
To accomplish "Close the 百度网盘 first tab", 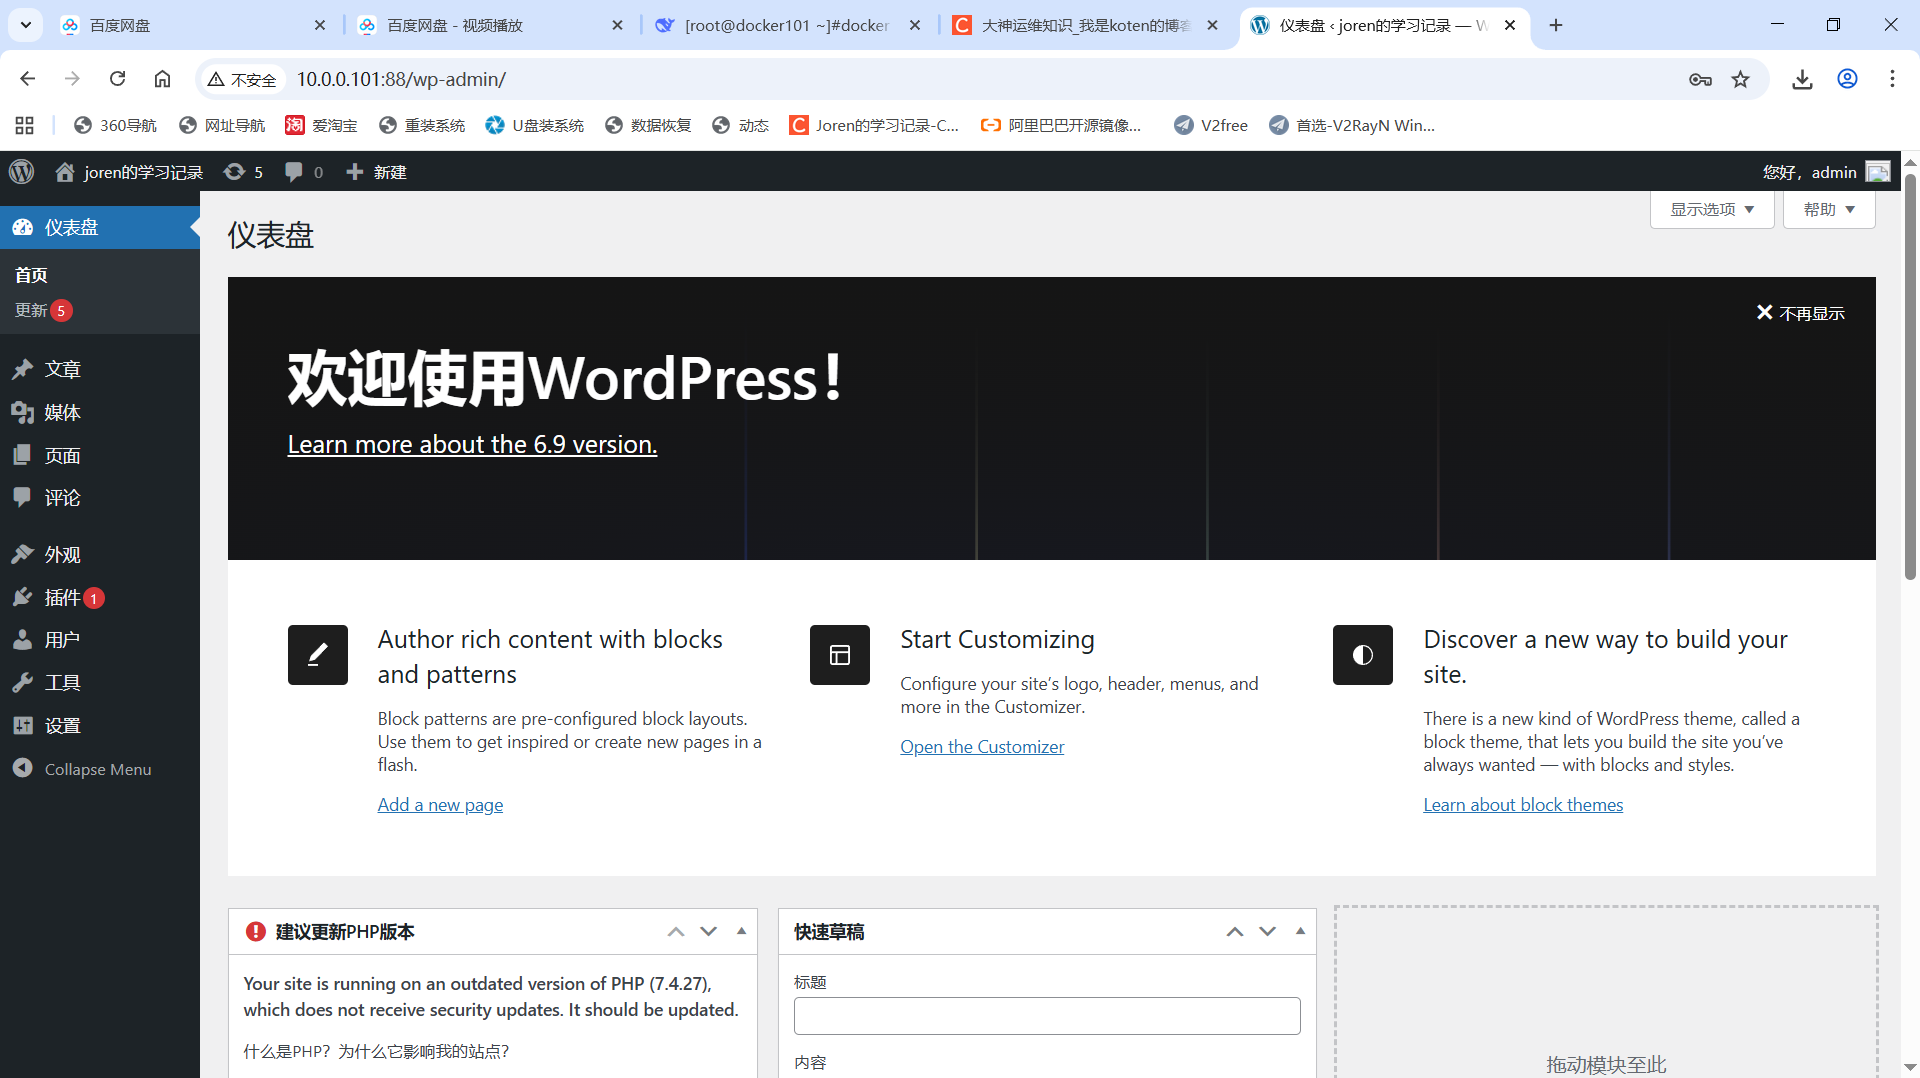I will tap(320, 25).
